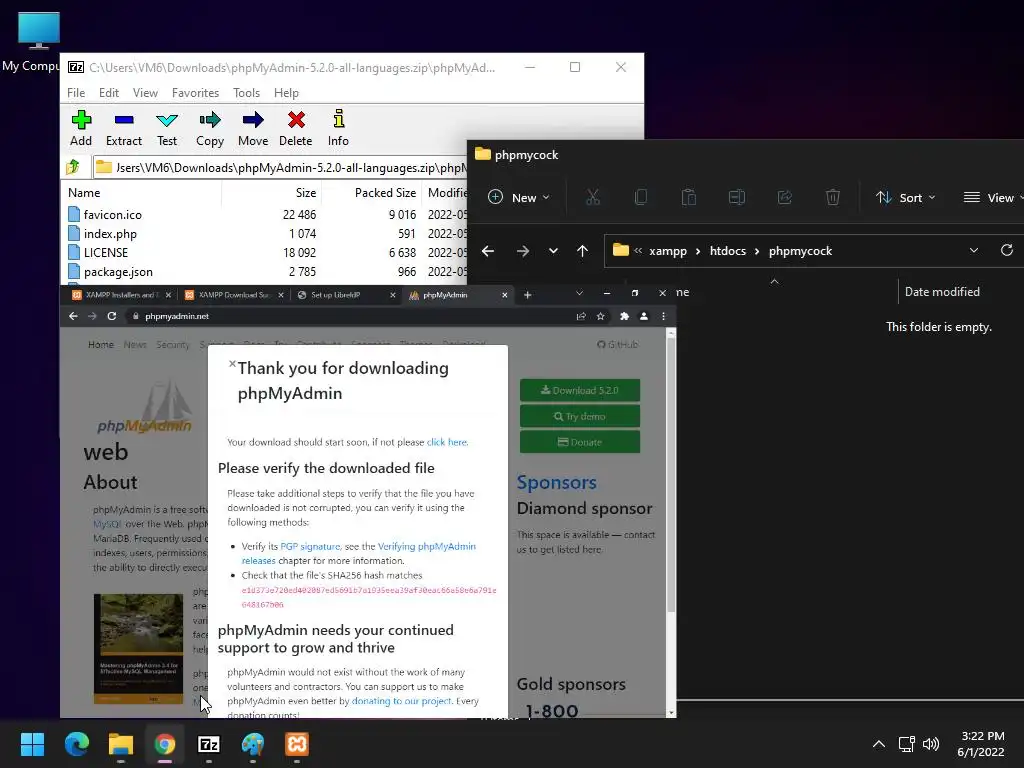Open the View dropdown in File Explorer
The image size is (1024, 768).
[993, 197]
